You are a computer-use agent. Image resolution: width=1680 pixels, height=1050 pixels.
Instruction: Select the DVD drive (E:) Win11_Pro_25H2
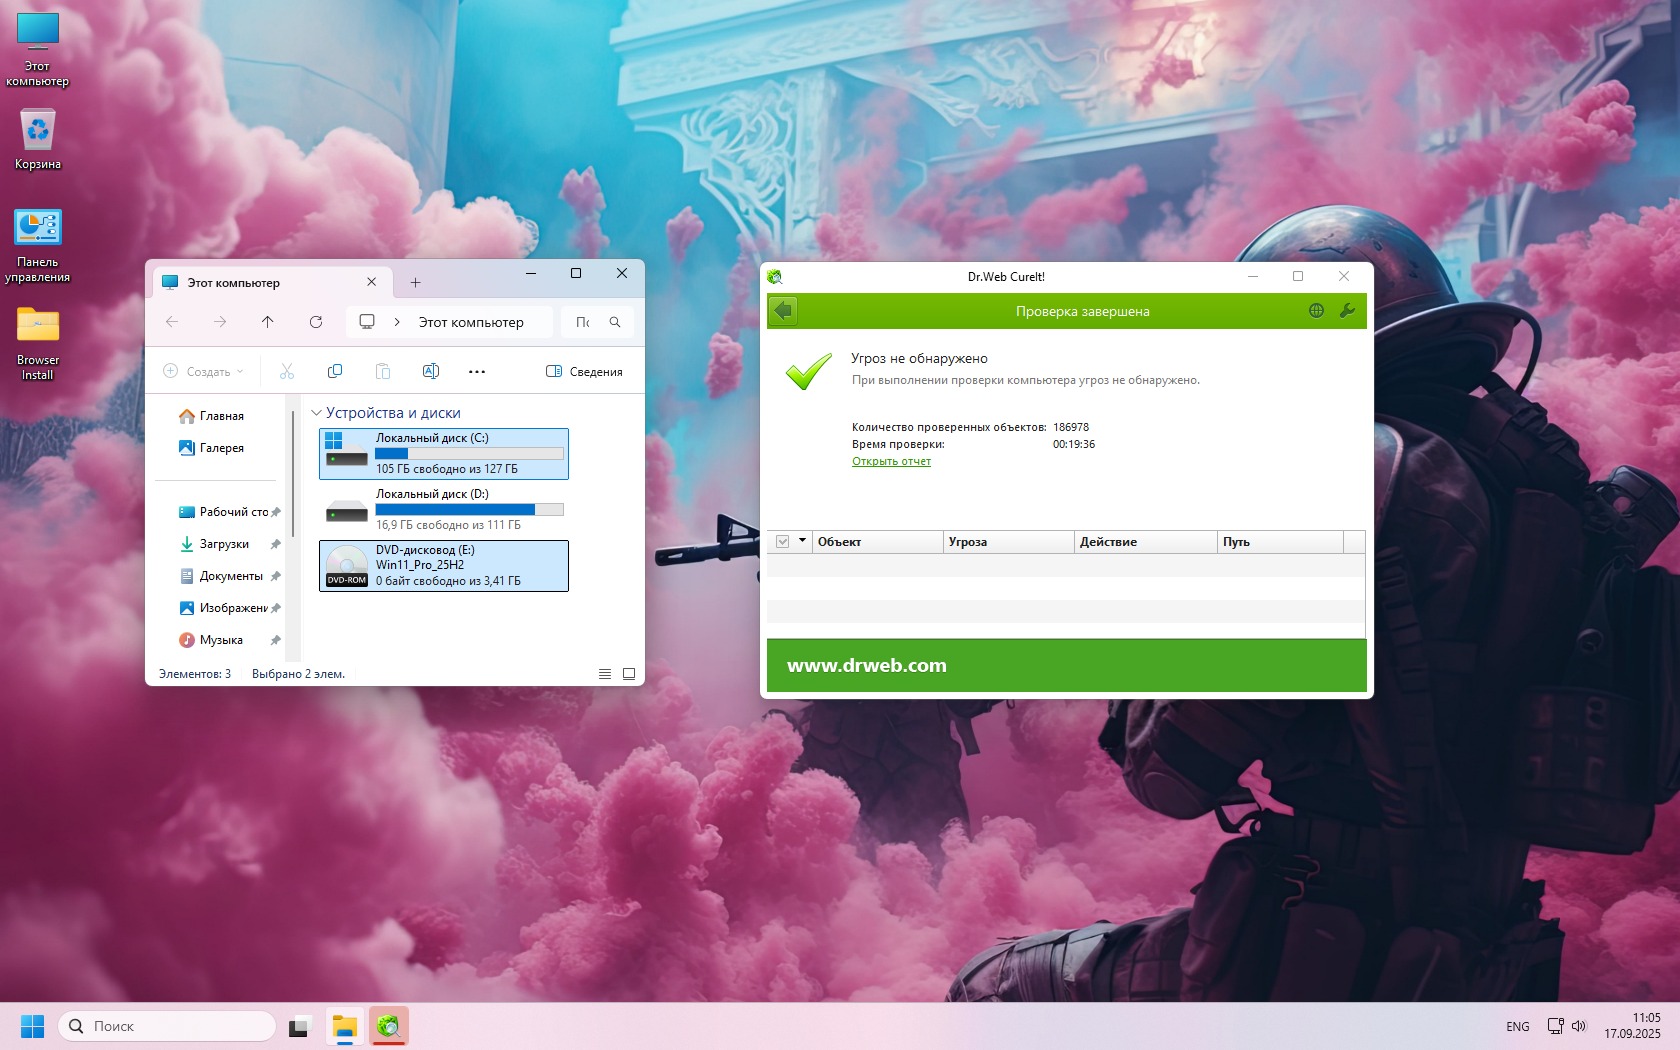point(444,566)
